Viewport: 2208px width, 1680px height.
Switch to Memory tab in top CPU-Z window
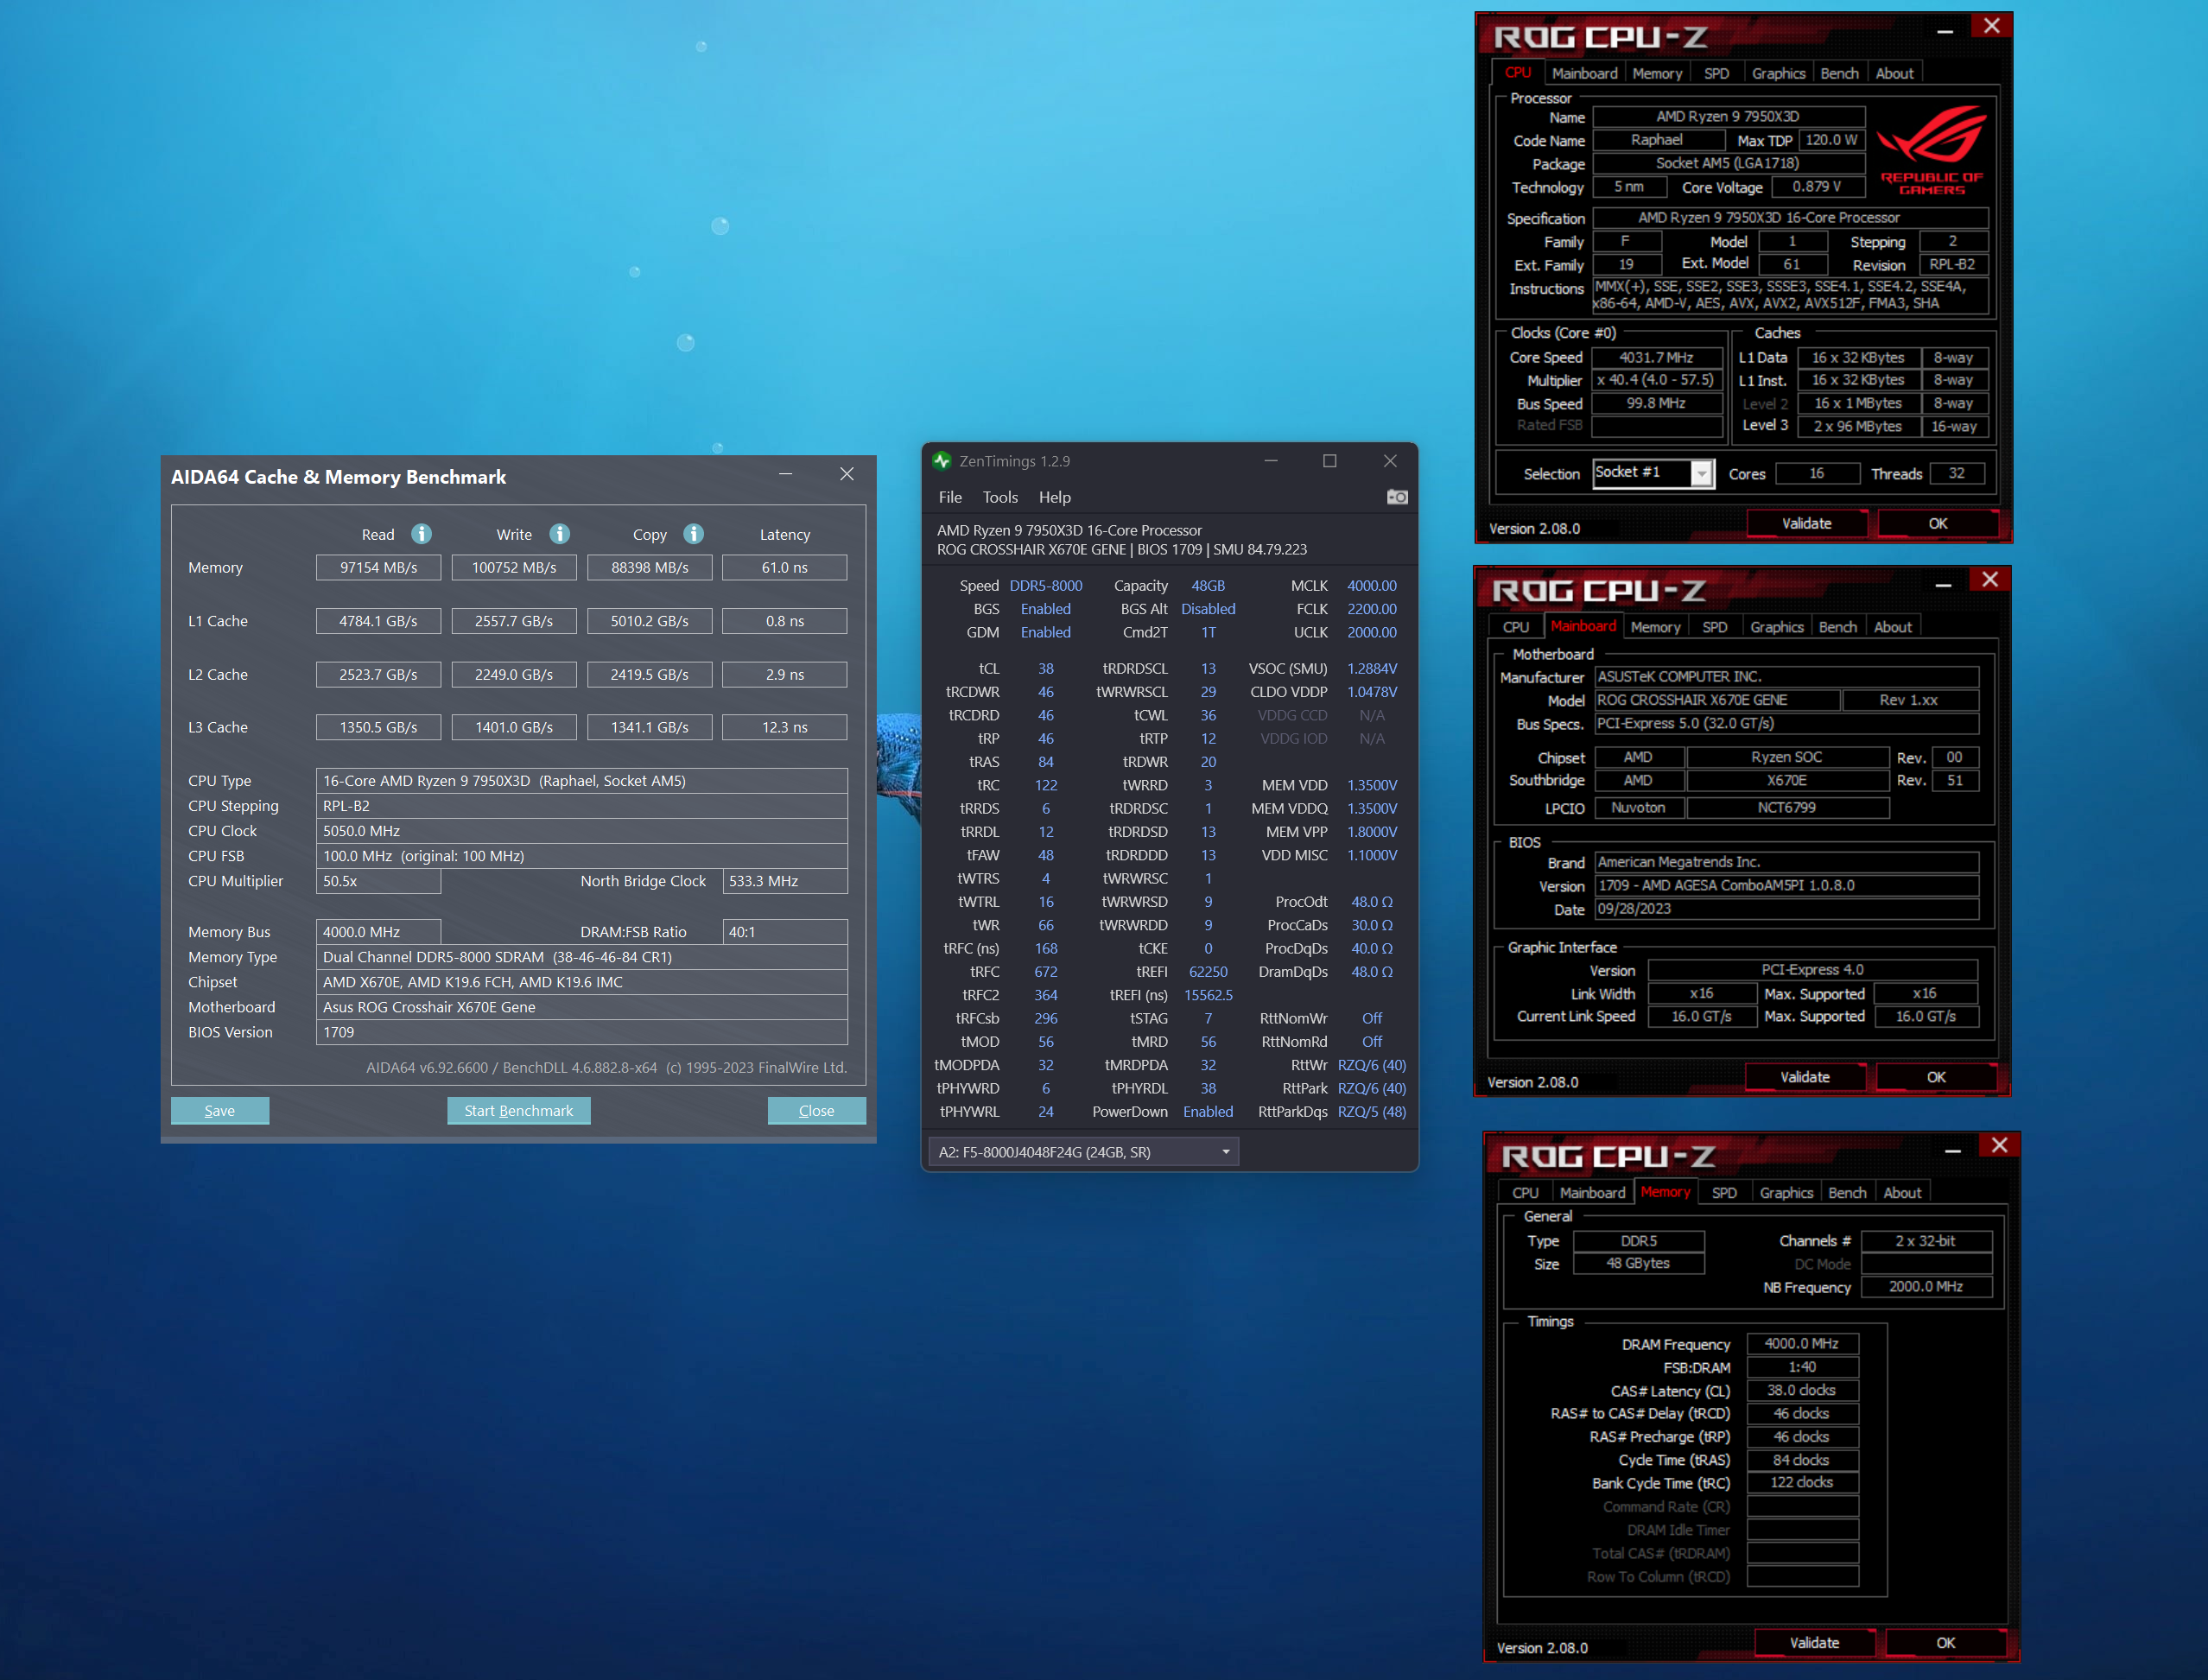[x=1657, y=73]
